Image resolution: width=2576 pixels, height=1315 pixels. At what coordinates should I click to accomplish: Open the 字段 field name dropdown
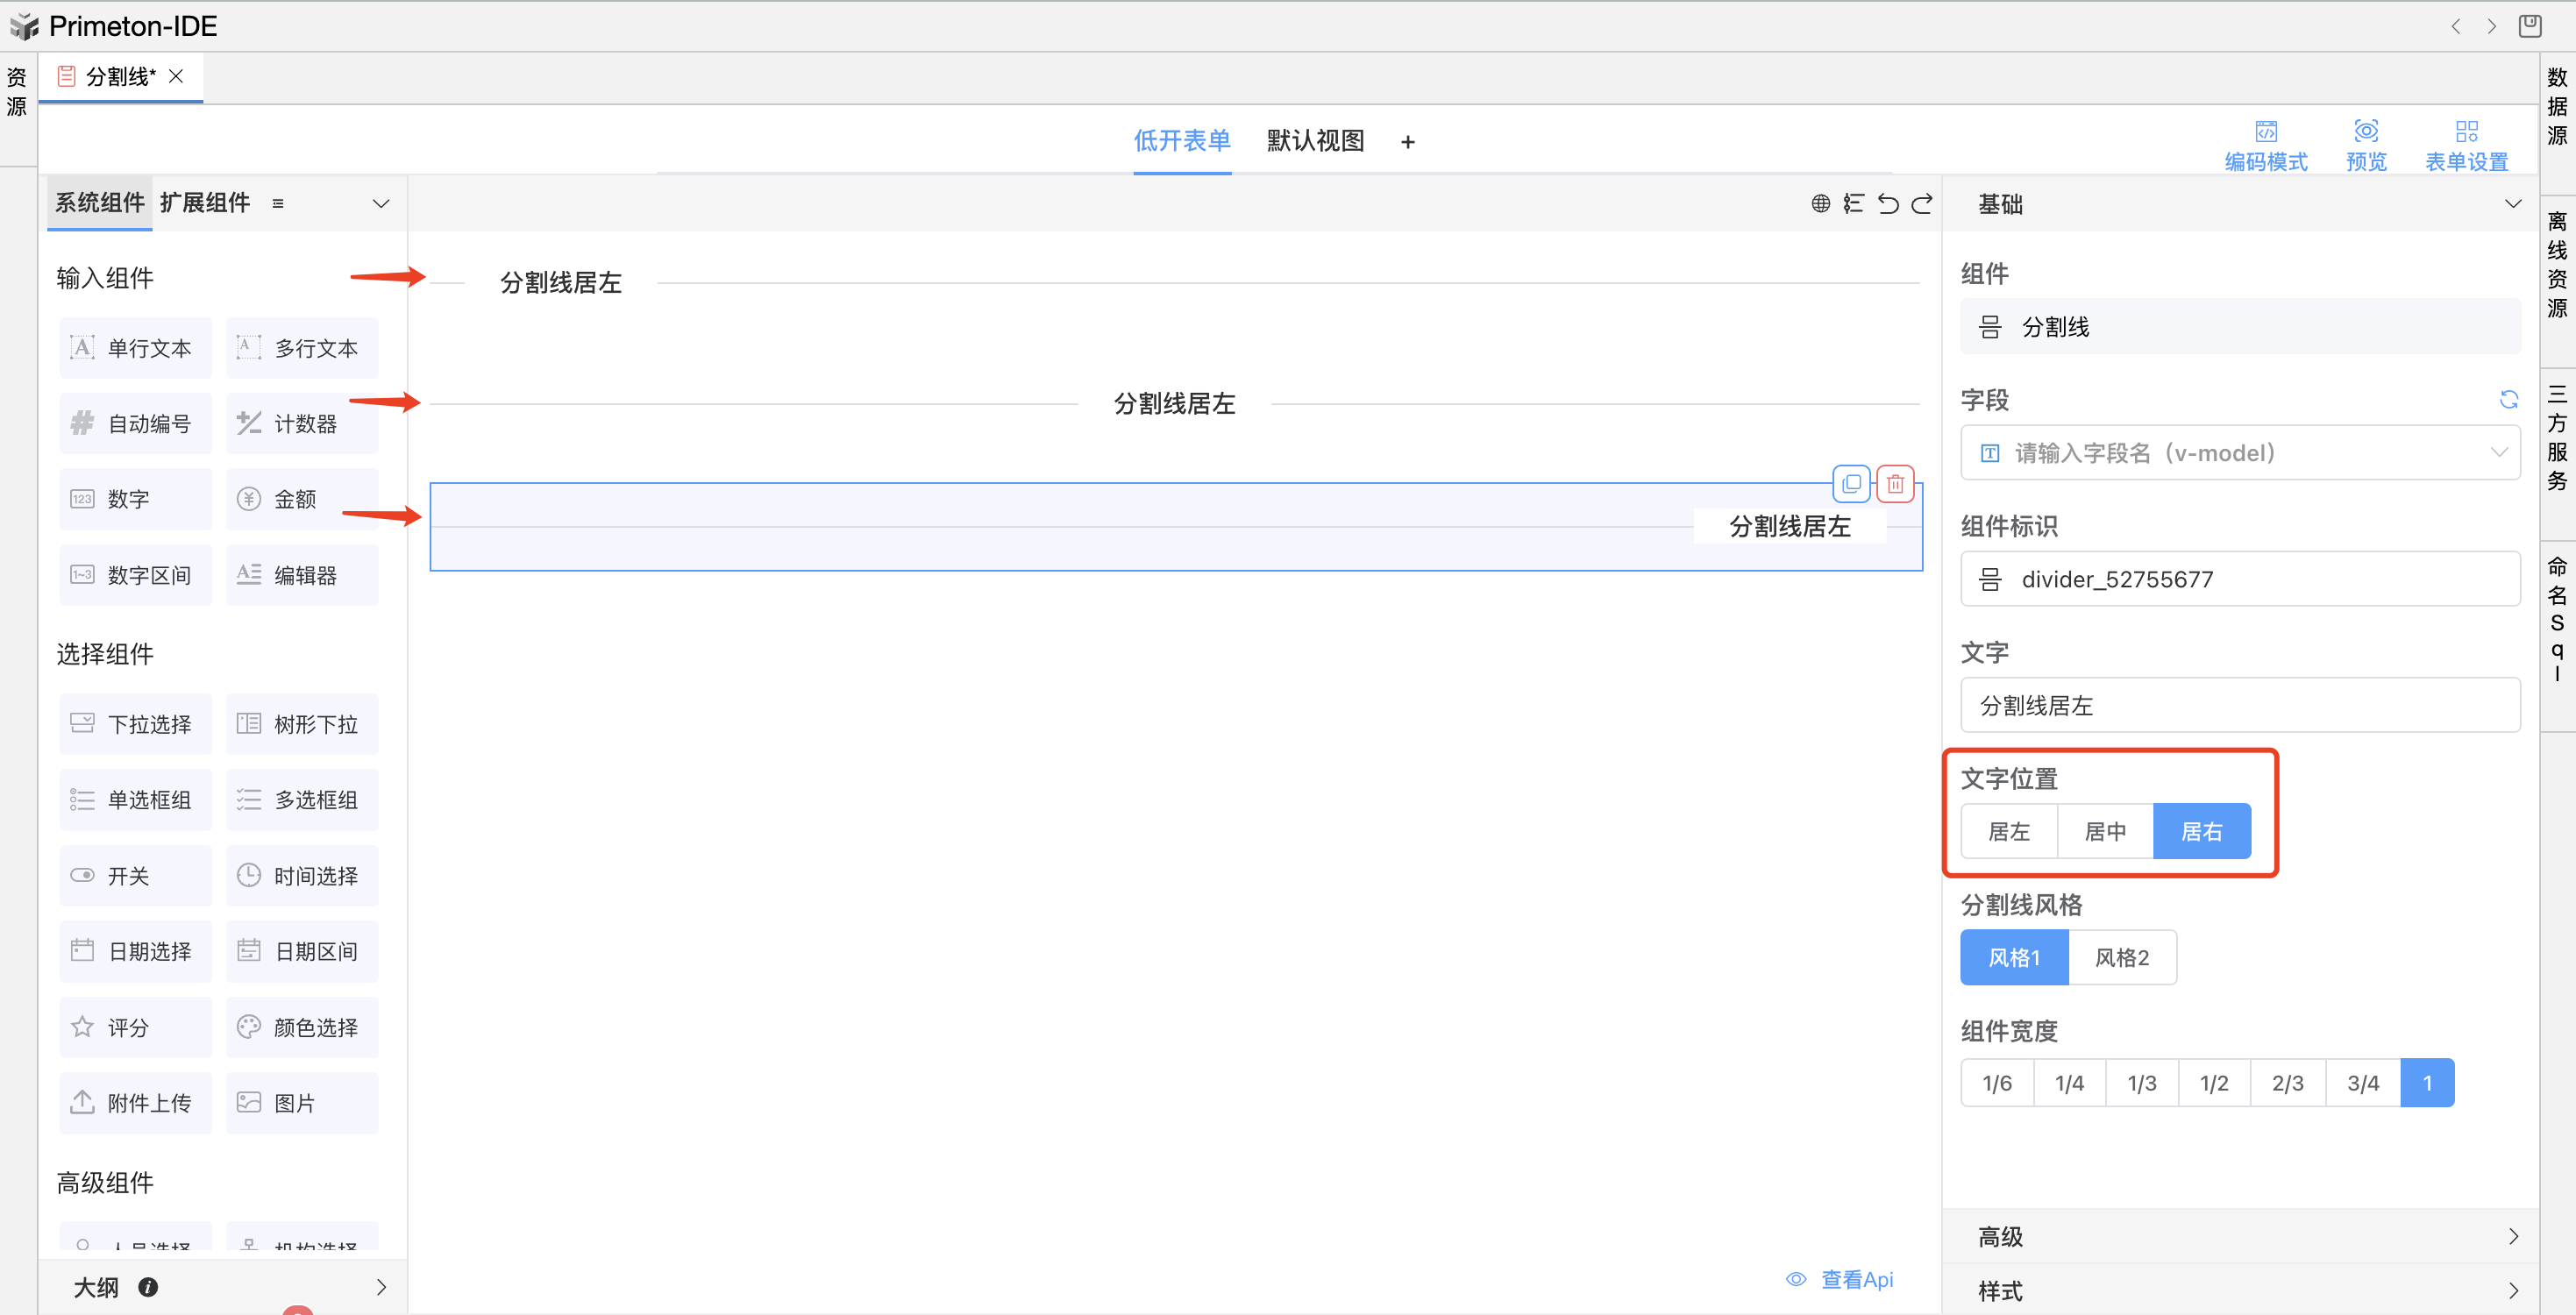pyautogui.click(x=2239, y=453)
